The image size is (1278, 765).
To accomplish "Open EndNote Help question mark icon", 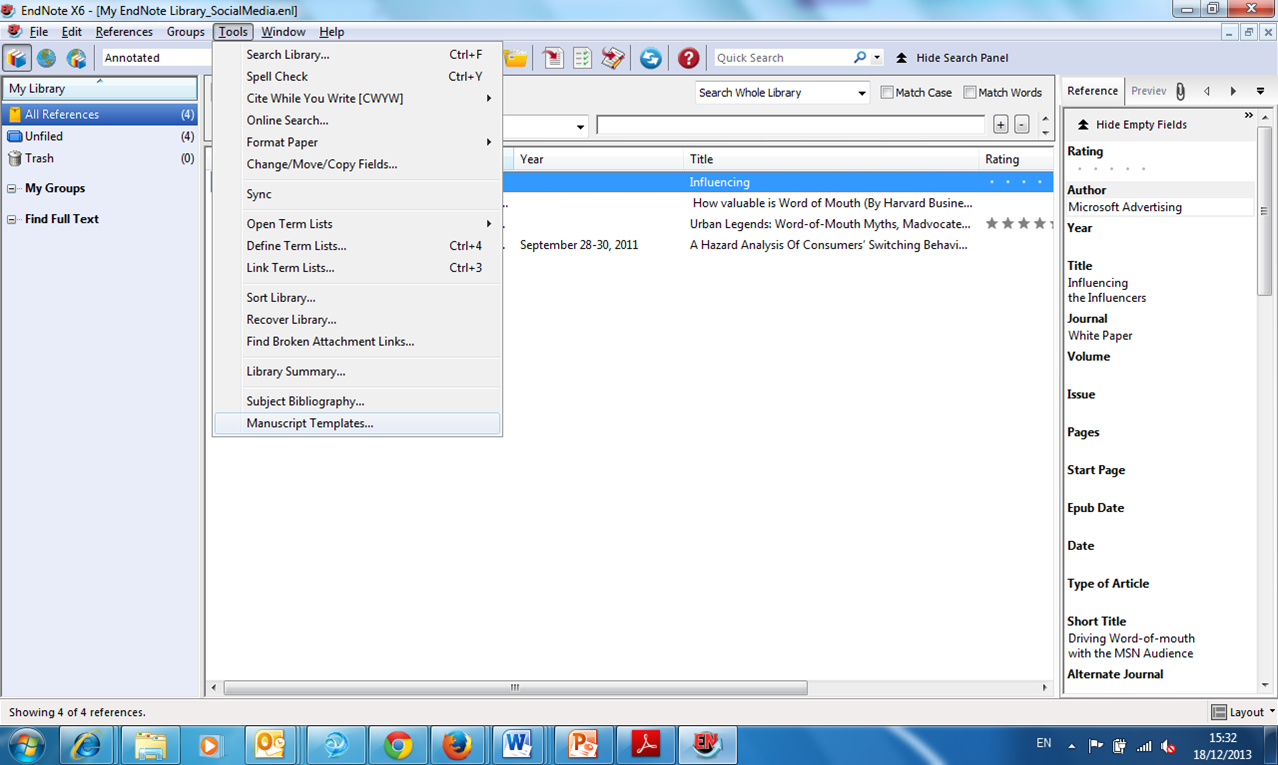I will click(x=688, y=58).
